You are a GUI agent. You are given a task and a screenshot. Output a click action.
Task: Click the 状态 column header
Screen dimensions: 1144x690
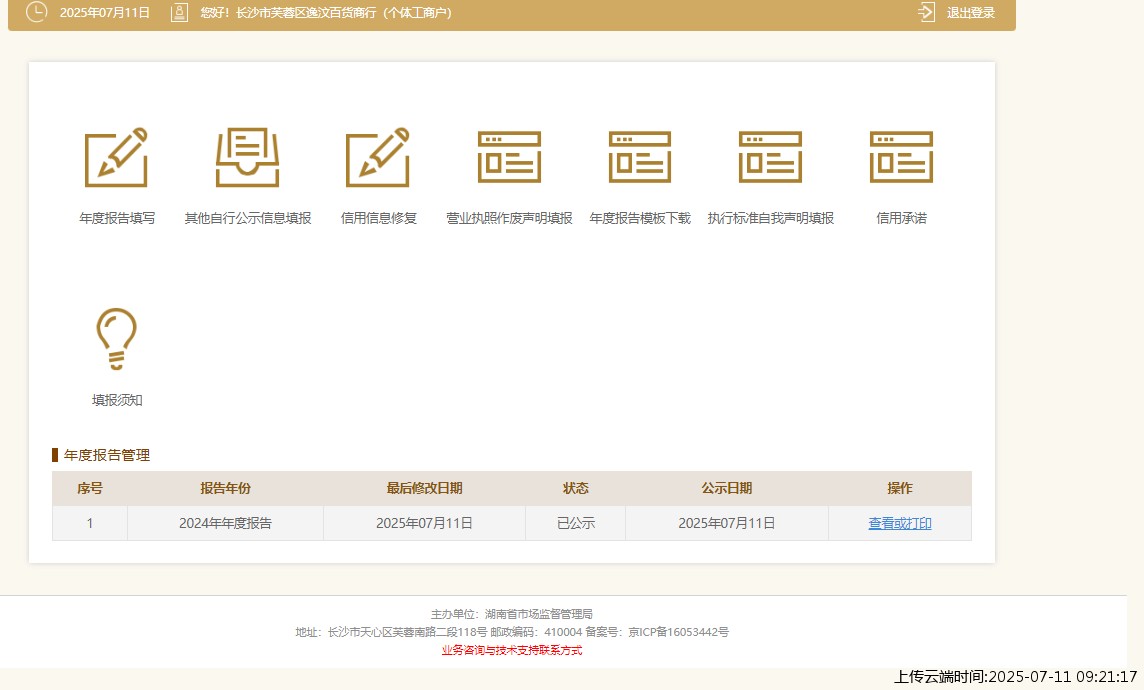pyautogui.click(x=576, y=488)
